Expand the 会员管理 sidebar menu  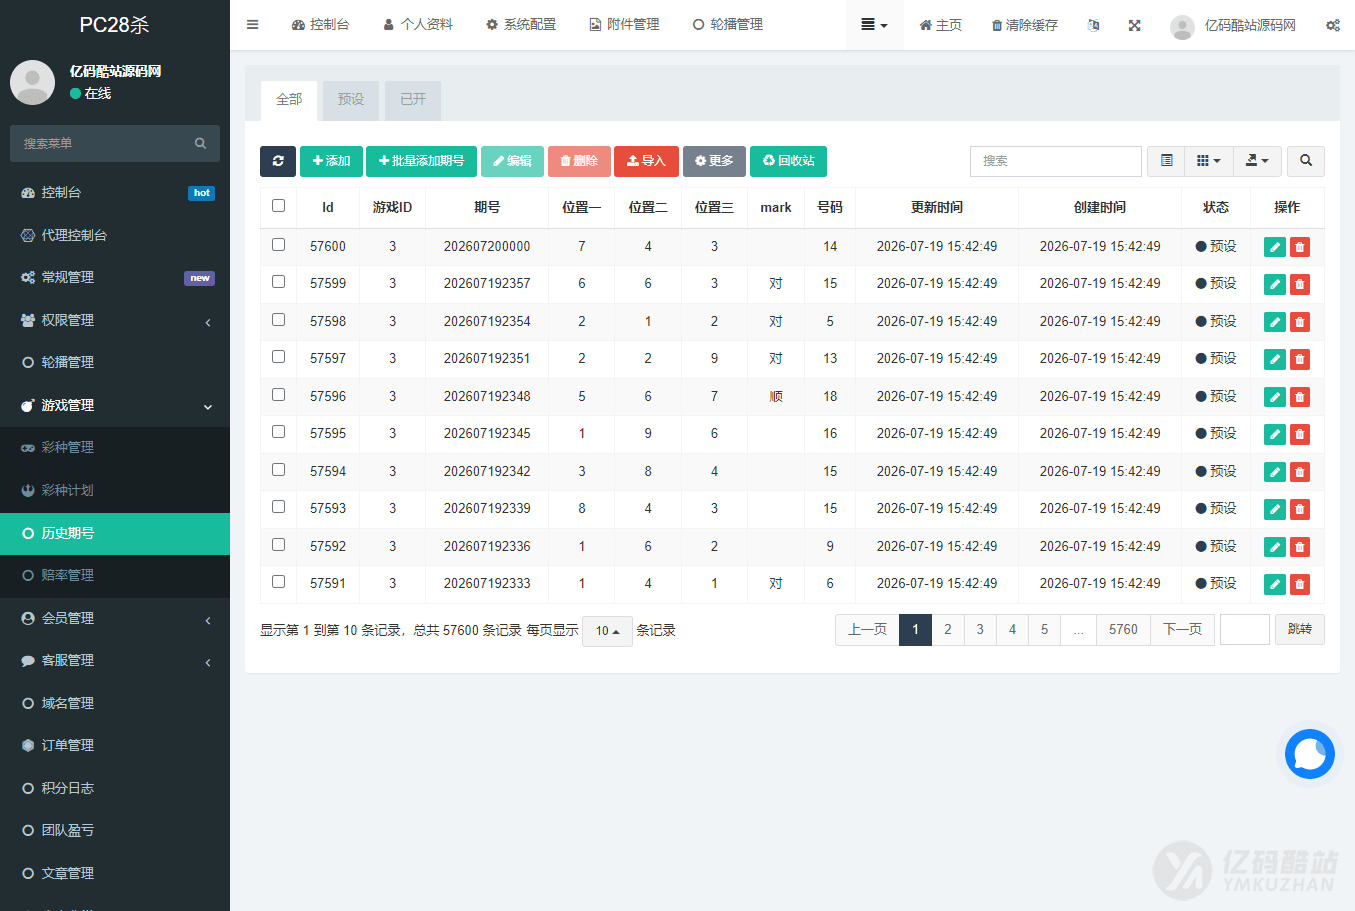(x=115, y=618)
